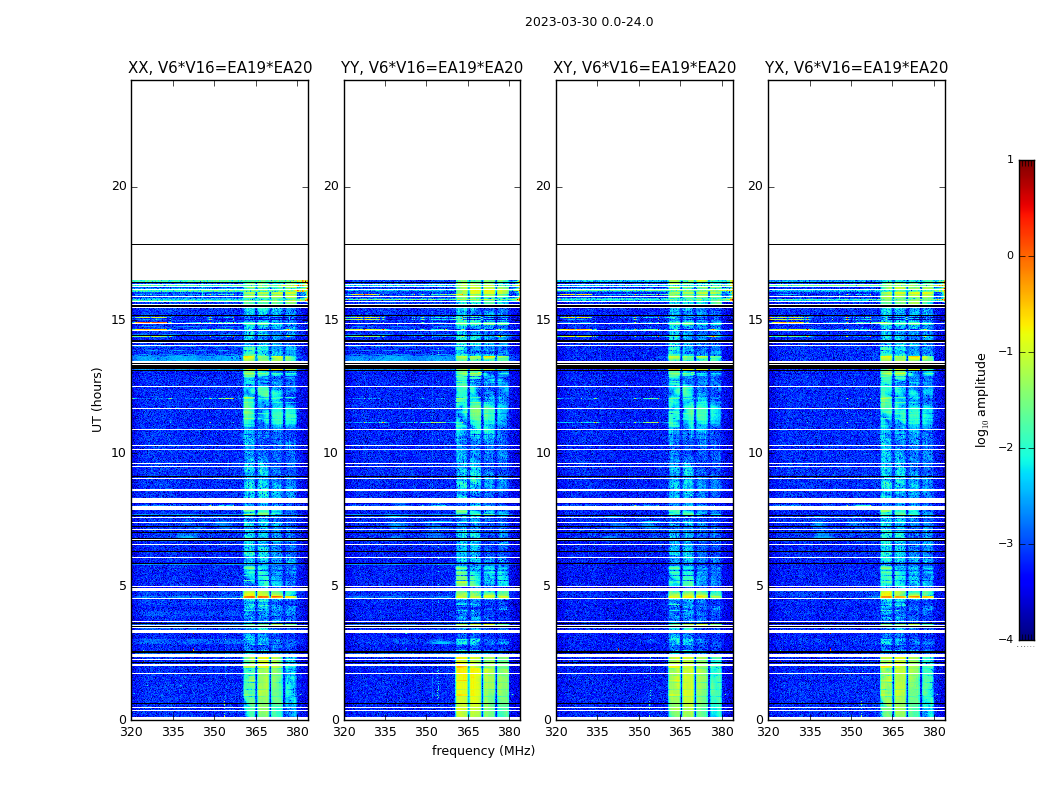Click the date title 2023-03-30 0.0-24.0
The image size is (1050, 800).
[x=589, y=22]
